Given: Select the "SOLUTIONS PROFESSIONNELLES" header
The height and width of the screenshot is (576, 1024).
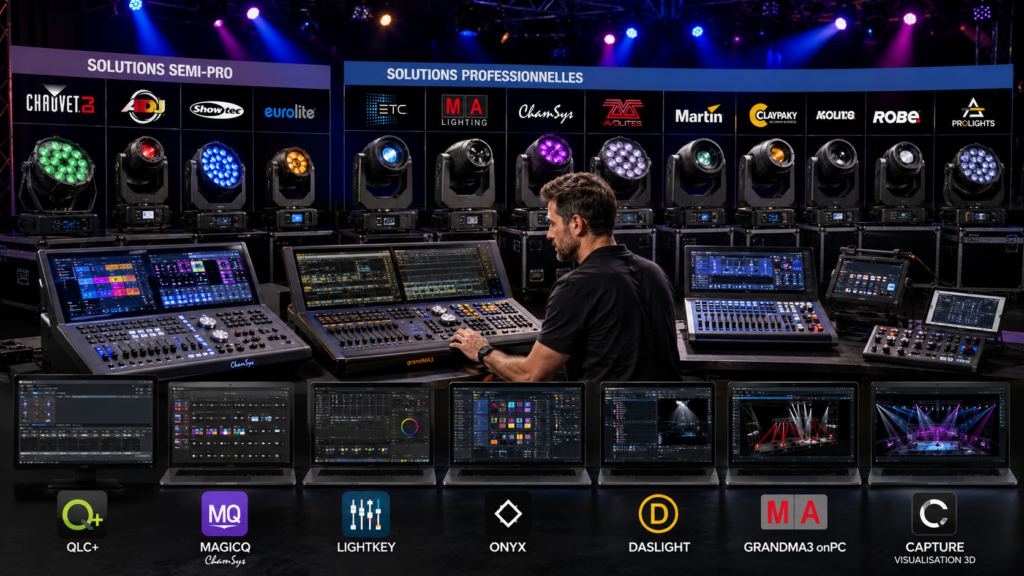Looking at the screenshot, I should pos(485,76).
